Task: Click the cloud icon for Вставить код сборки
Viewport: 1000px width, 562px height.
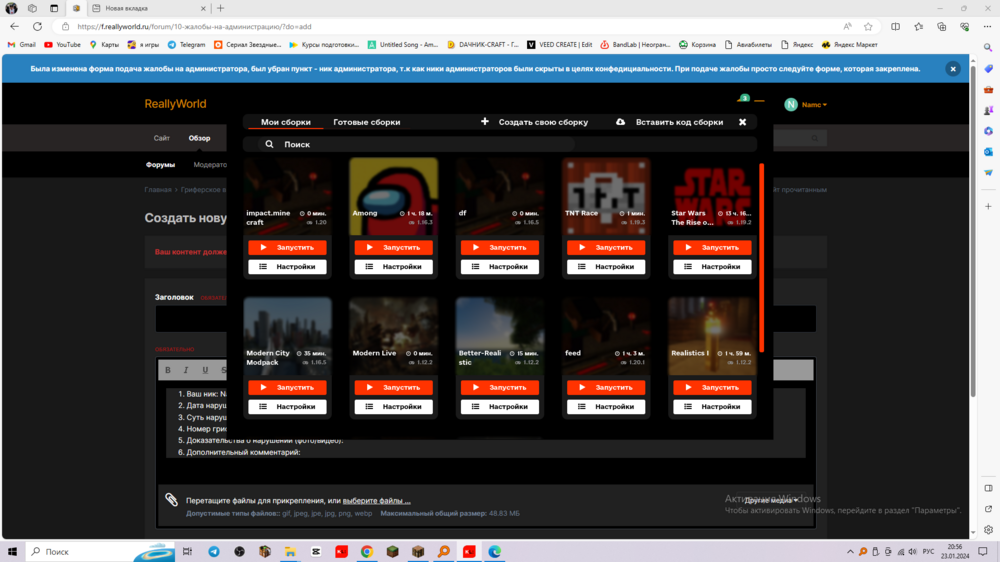Action: click(x=621, y=122)
